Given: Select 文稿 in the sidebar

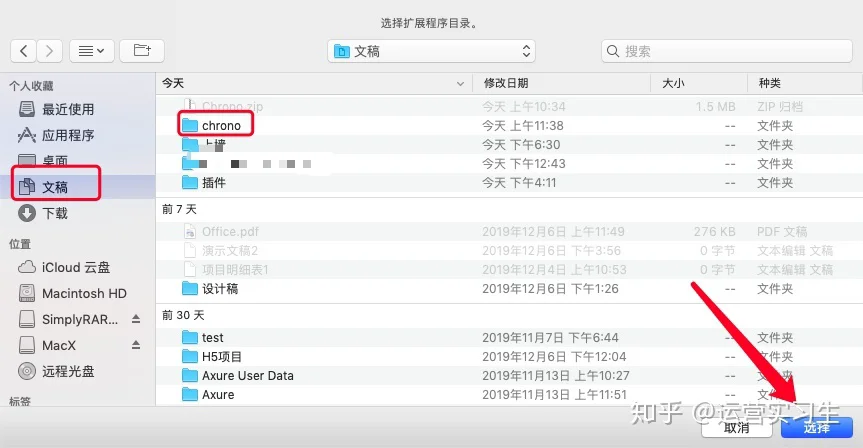Looking at the screenshot, I should [77, 187].
